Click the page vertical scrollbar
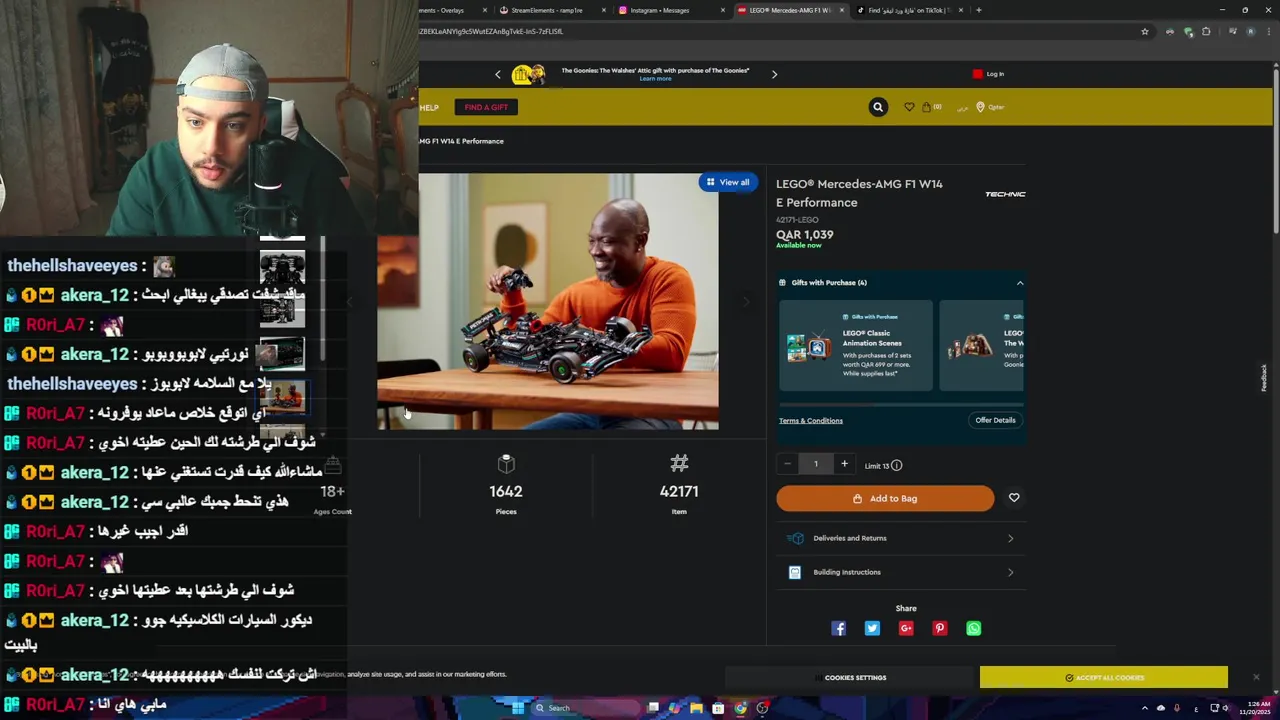 pyautogui.click(x=1275, y=150)
